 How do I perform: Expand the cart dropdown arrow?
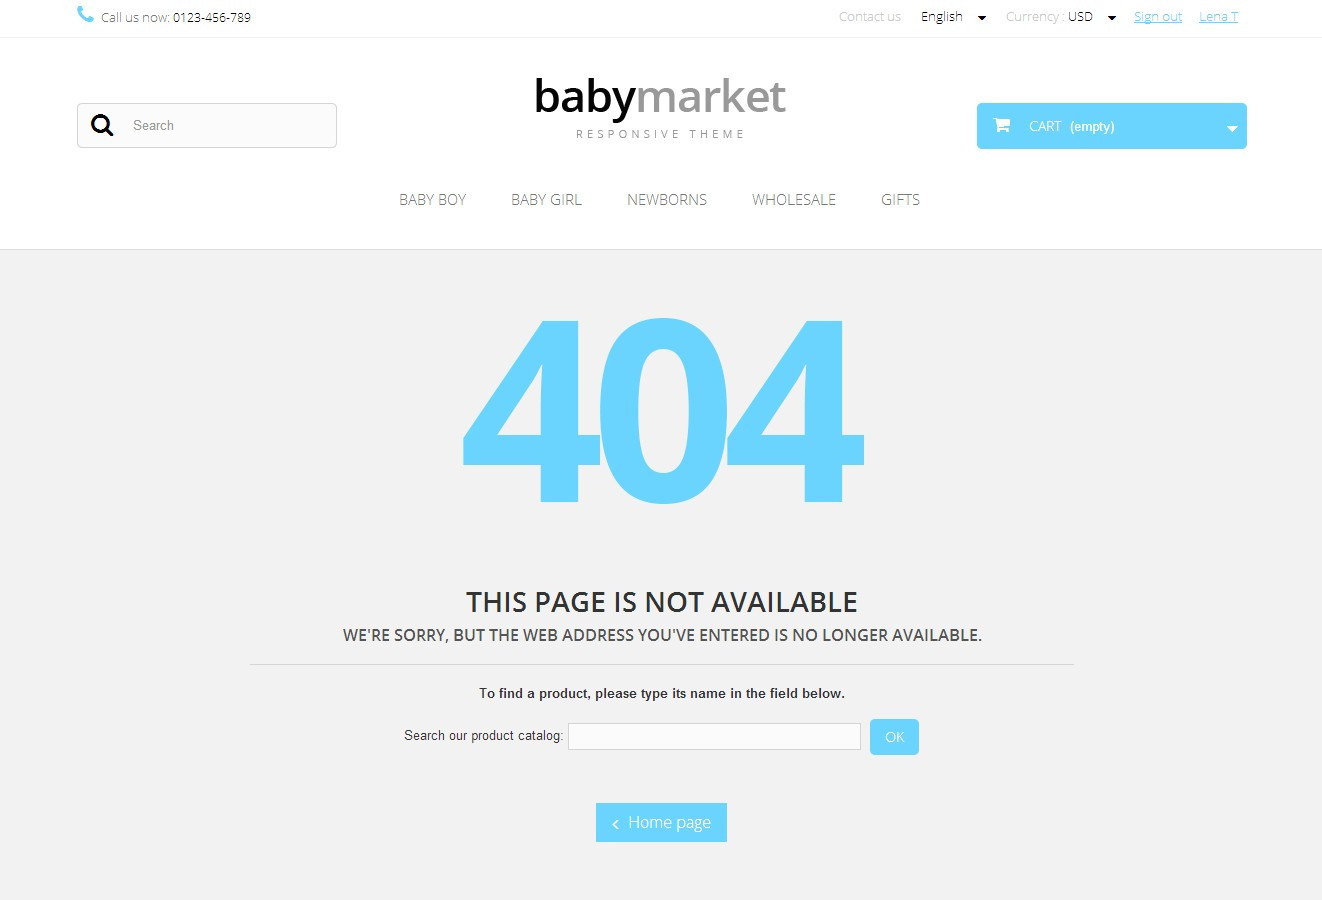[x=1232, y=128]
